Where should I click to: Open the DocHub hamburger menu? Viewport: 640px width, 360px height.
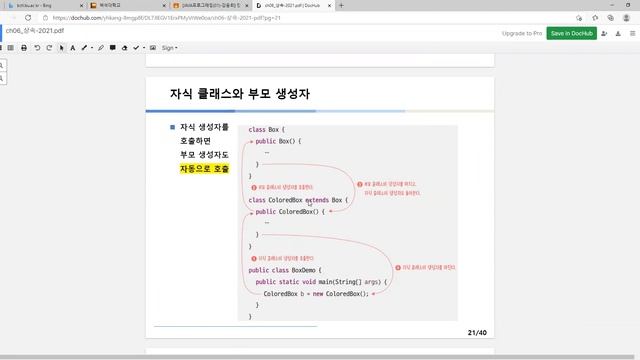(x=632, y=33)
